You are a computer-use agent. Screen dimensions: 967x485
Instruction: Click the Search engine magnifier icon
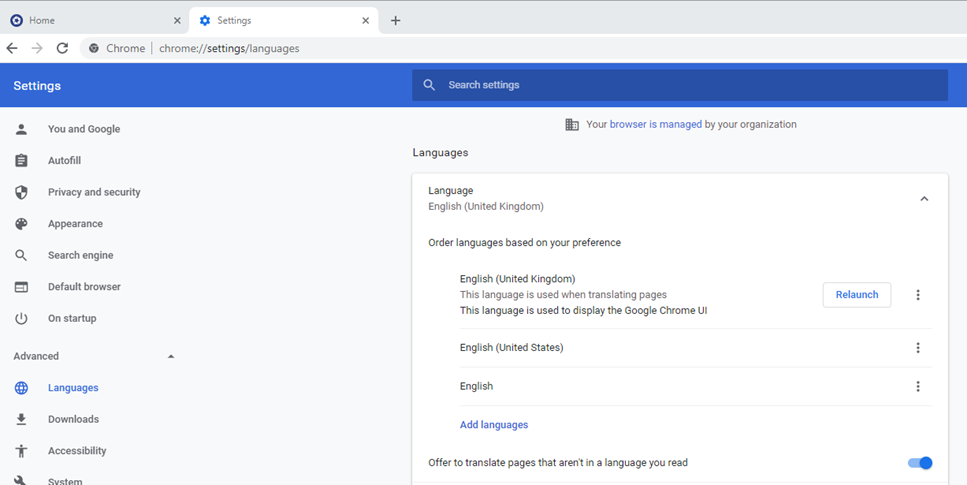22,255
